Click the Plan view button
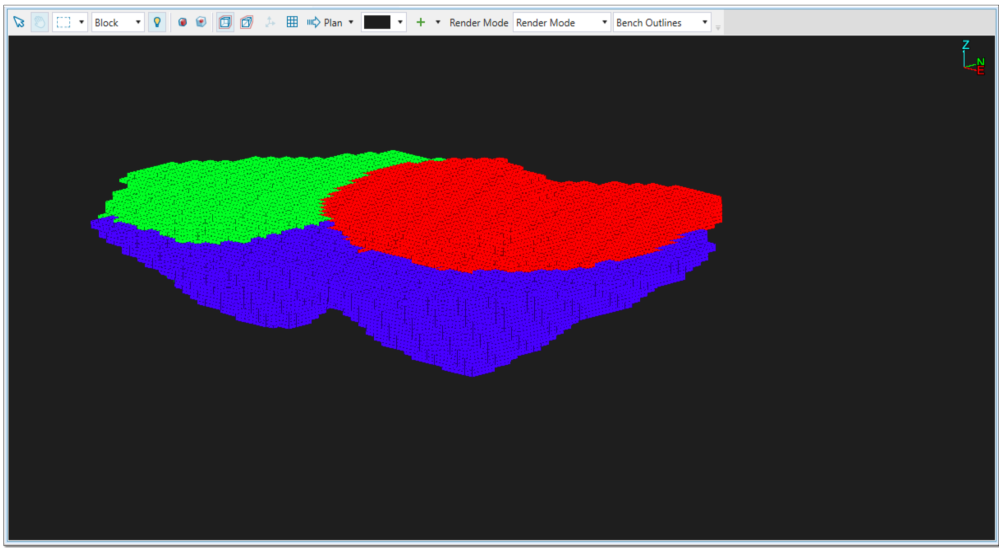Viewport: 999px width, 548px height. tap(325, 22)
